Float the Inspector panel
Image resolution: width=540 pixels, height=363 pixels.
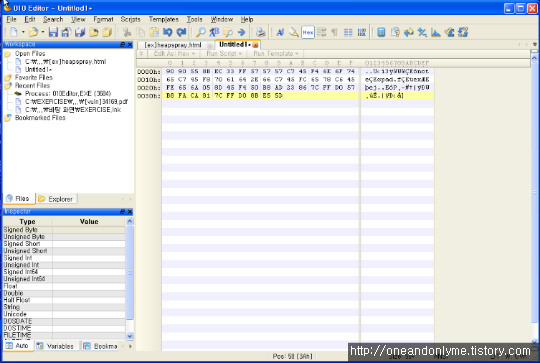pyautogui.click(x=122, y=212)
